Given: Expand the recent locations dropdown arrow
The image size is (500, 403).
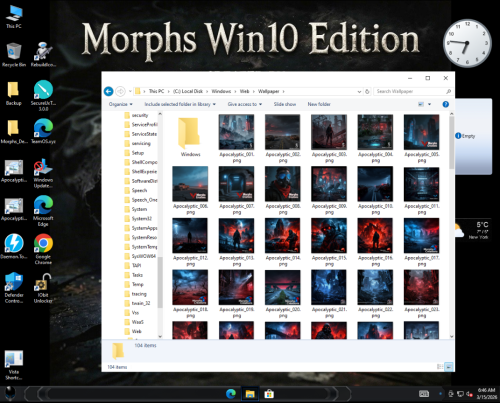Looking at the screenshot, I should (x=130, y=91).
